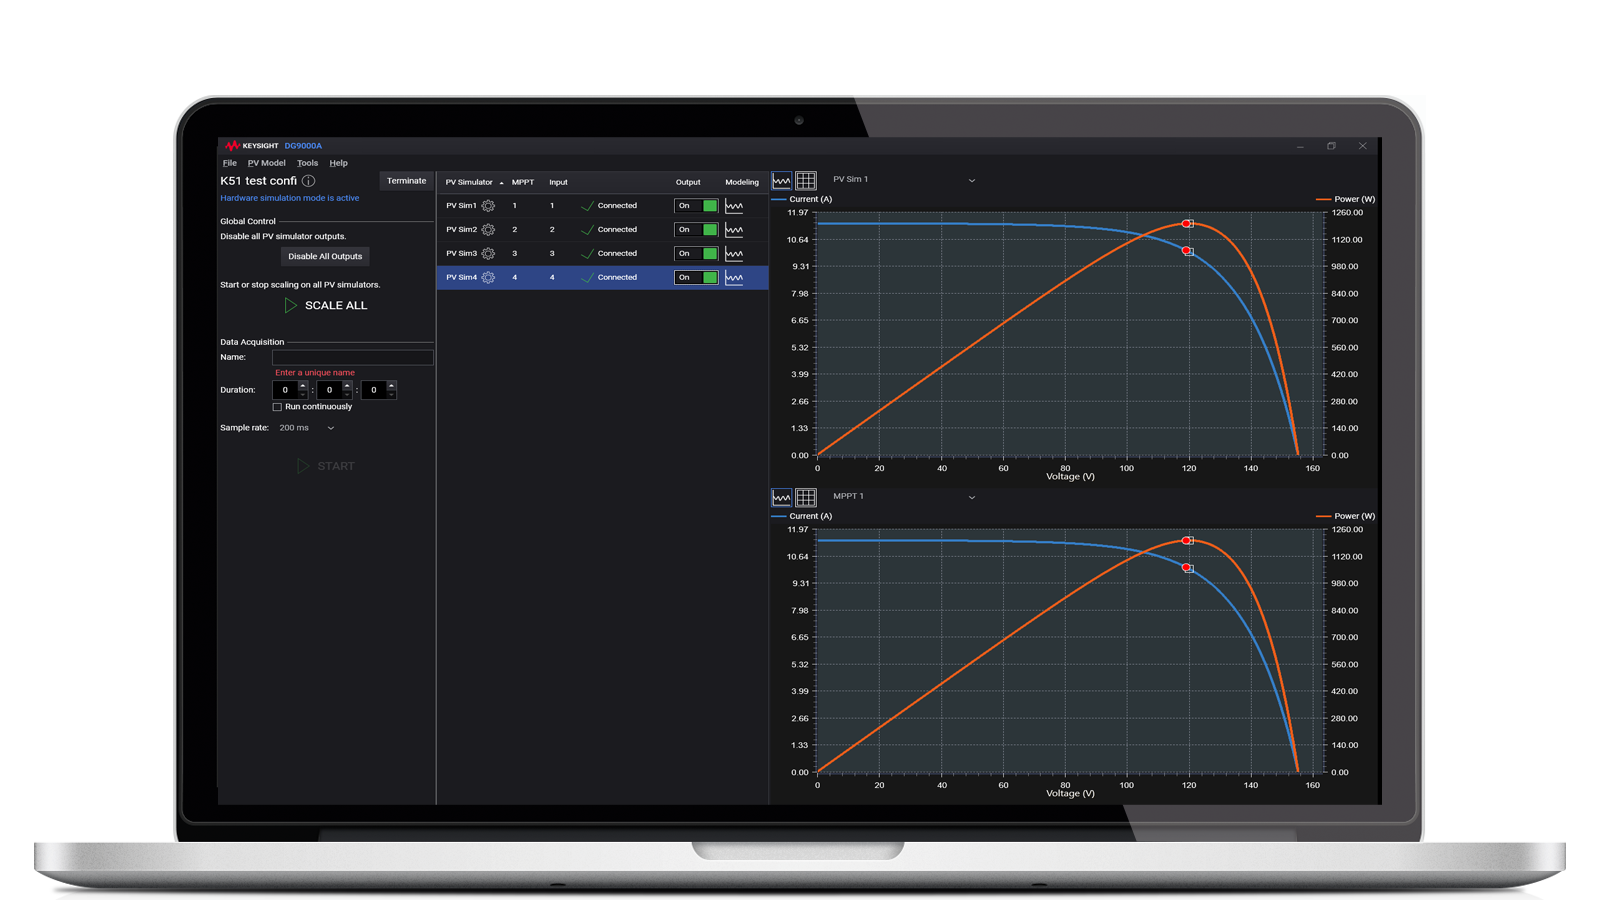Open the MPPT 1 chart selector dropdown
Image resolution: width=1600 pixels, height=900 pixels.
point(971,497)
